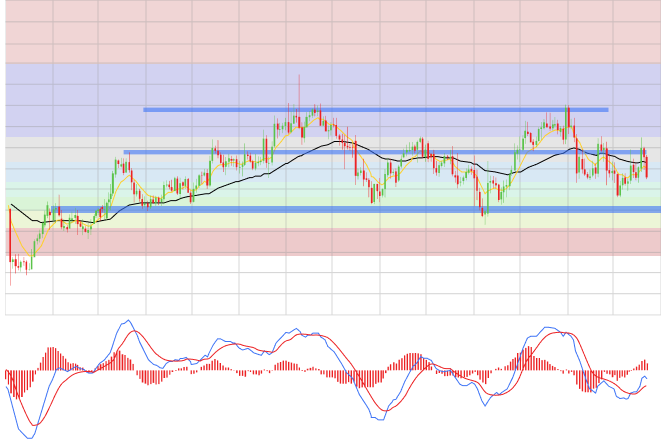Click the deepest MACD trough at bottom left

pos(29,437)
